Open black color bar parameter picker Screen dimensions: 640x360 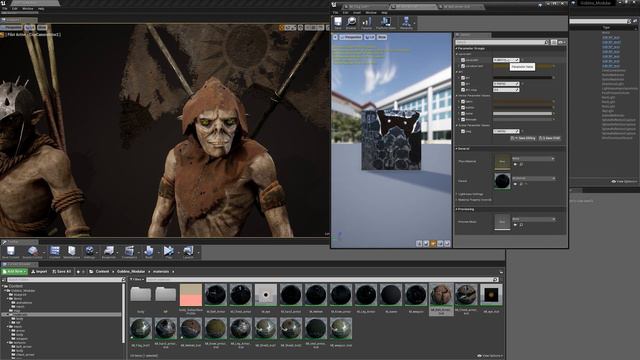(522, 78)
